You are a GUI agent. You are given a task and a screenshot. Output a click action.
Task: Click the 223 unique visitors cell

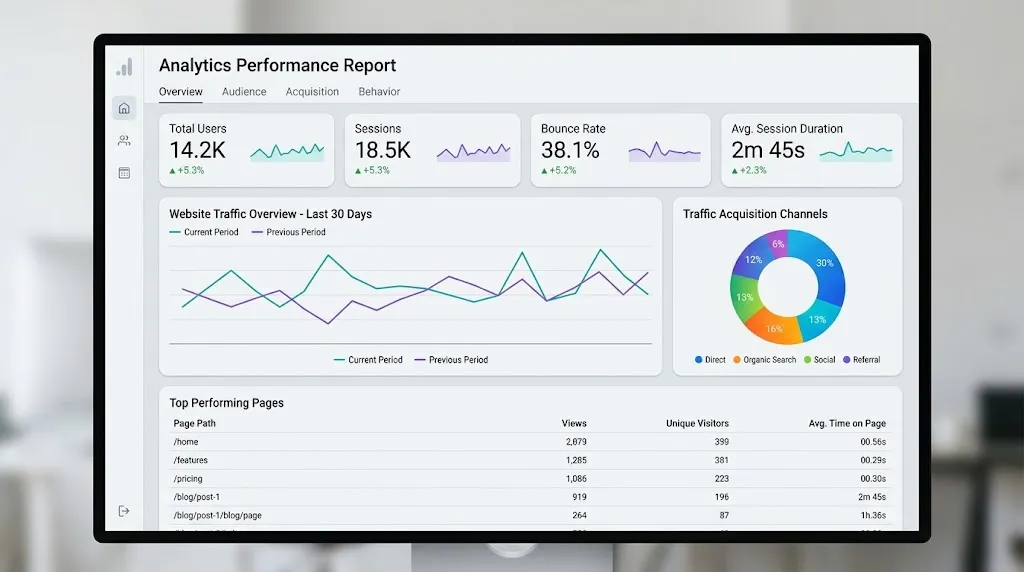coord(722,479)
